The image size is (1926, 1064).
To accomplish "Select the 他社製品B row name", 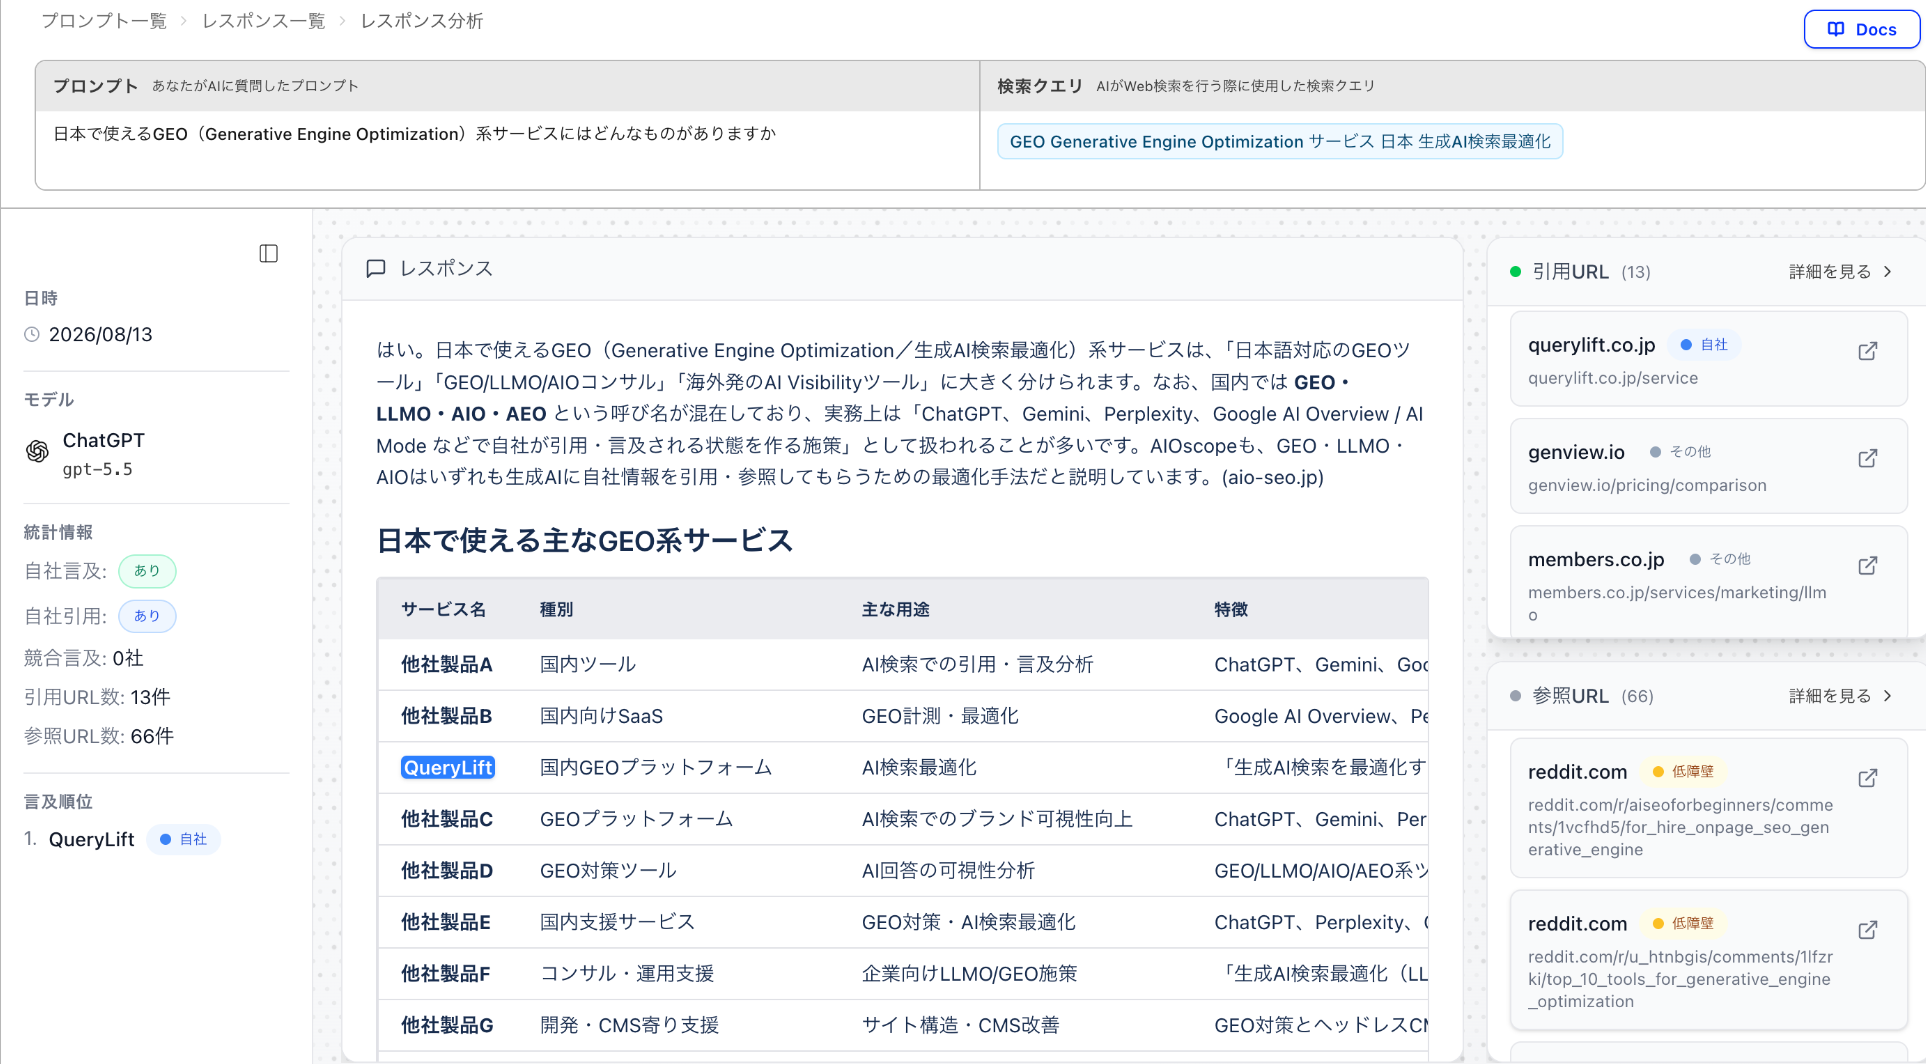I will point(447,716).
